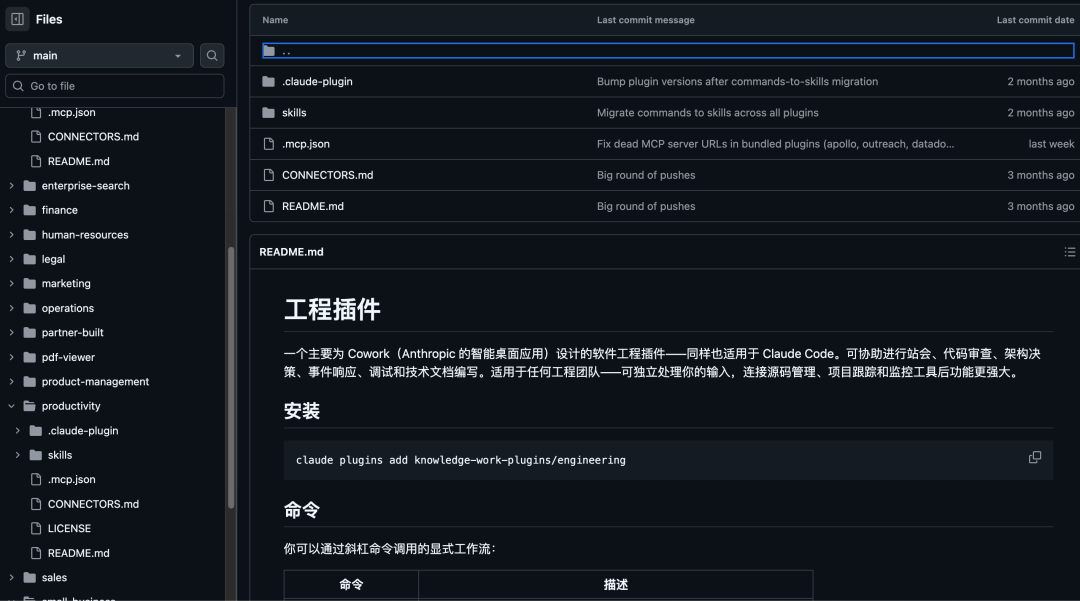Open skills folder in file table
This screenshot has height=601, width=1080.
tap(294, 113)
